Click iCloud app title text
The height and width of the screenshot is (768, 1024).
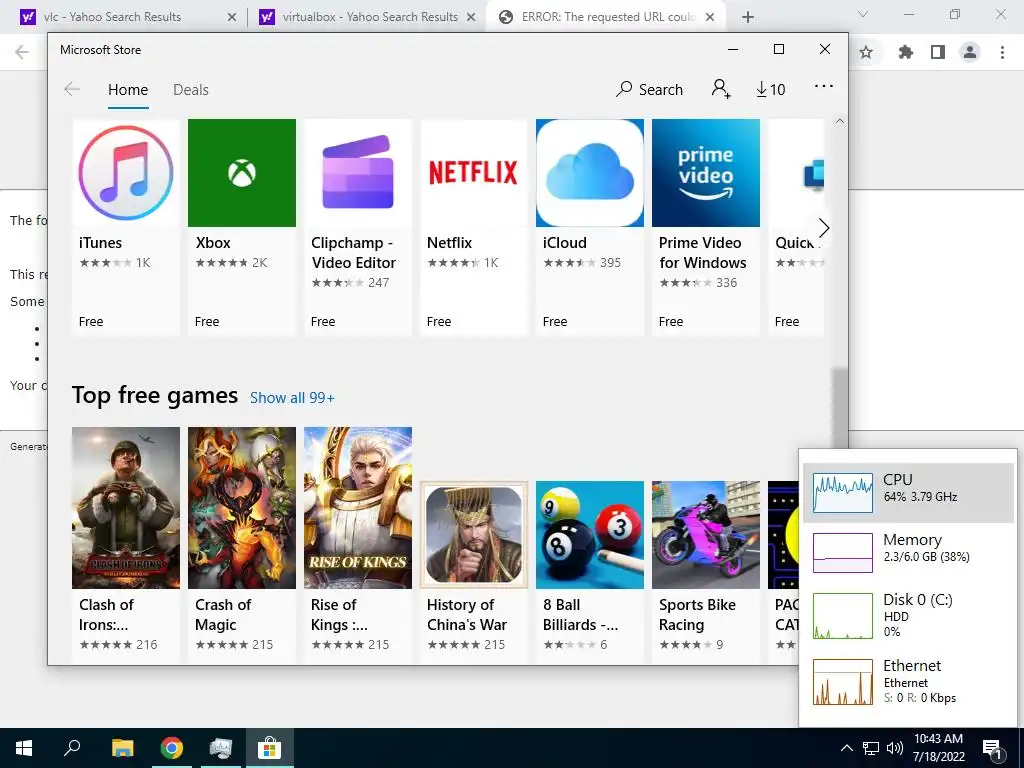565,243
